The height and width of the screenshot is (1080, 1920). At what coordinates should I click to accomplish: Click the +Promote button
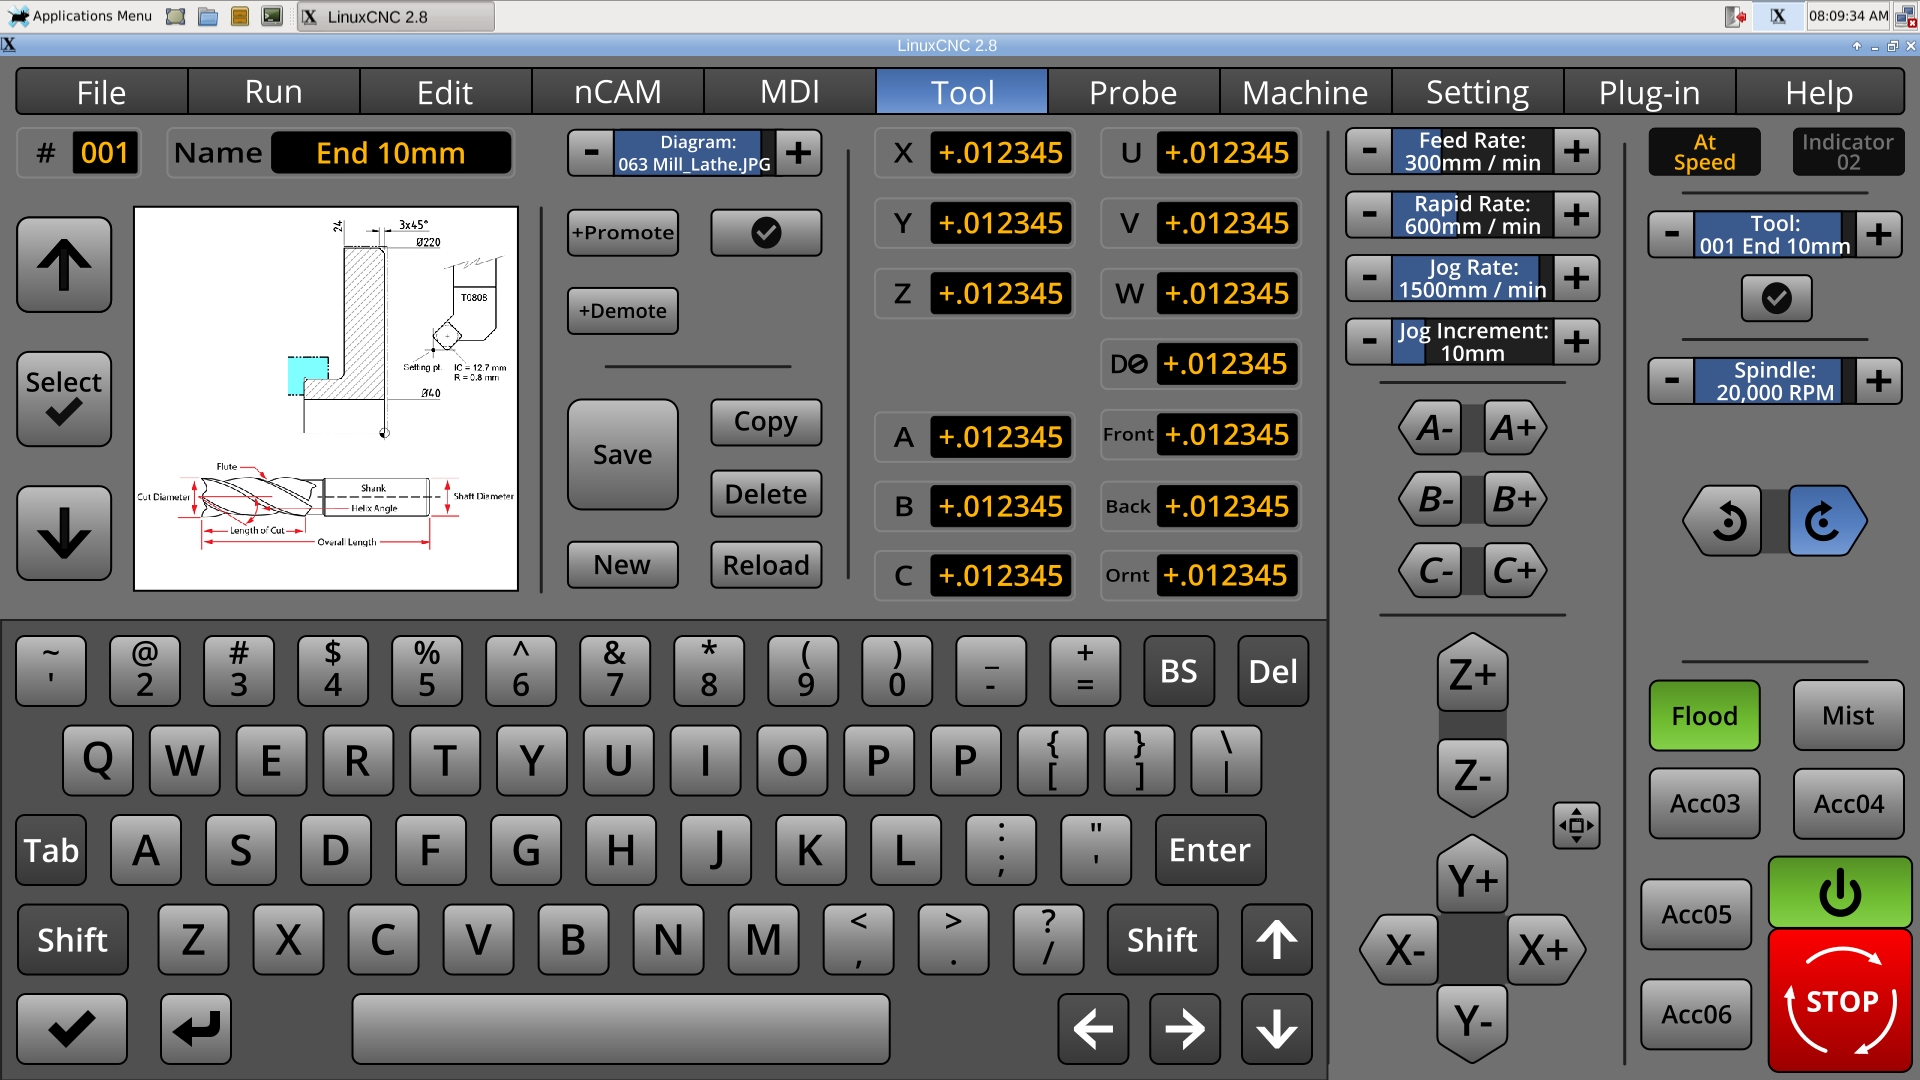tap(622, 232)
